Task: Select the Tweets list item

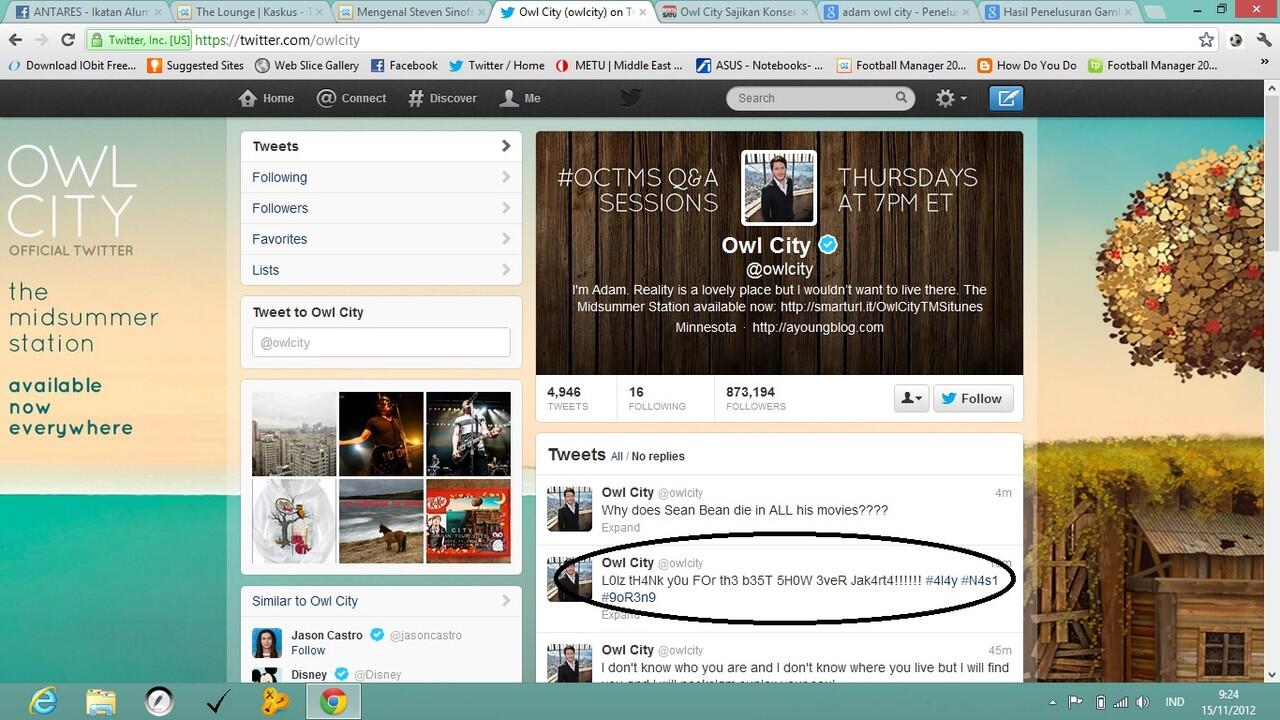Action: click(381, 146)
